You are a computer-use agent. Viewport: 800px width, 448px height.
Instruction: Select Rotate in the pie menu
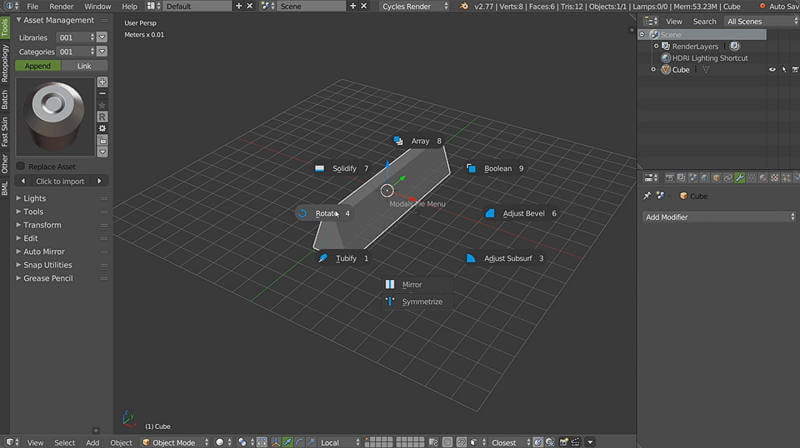323,213
